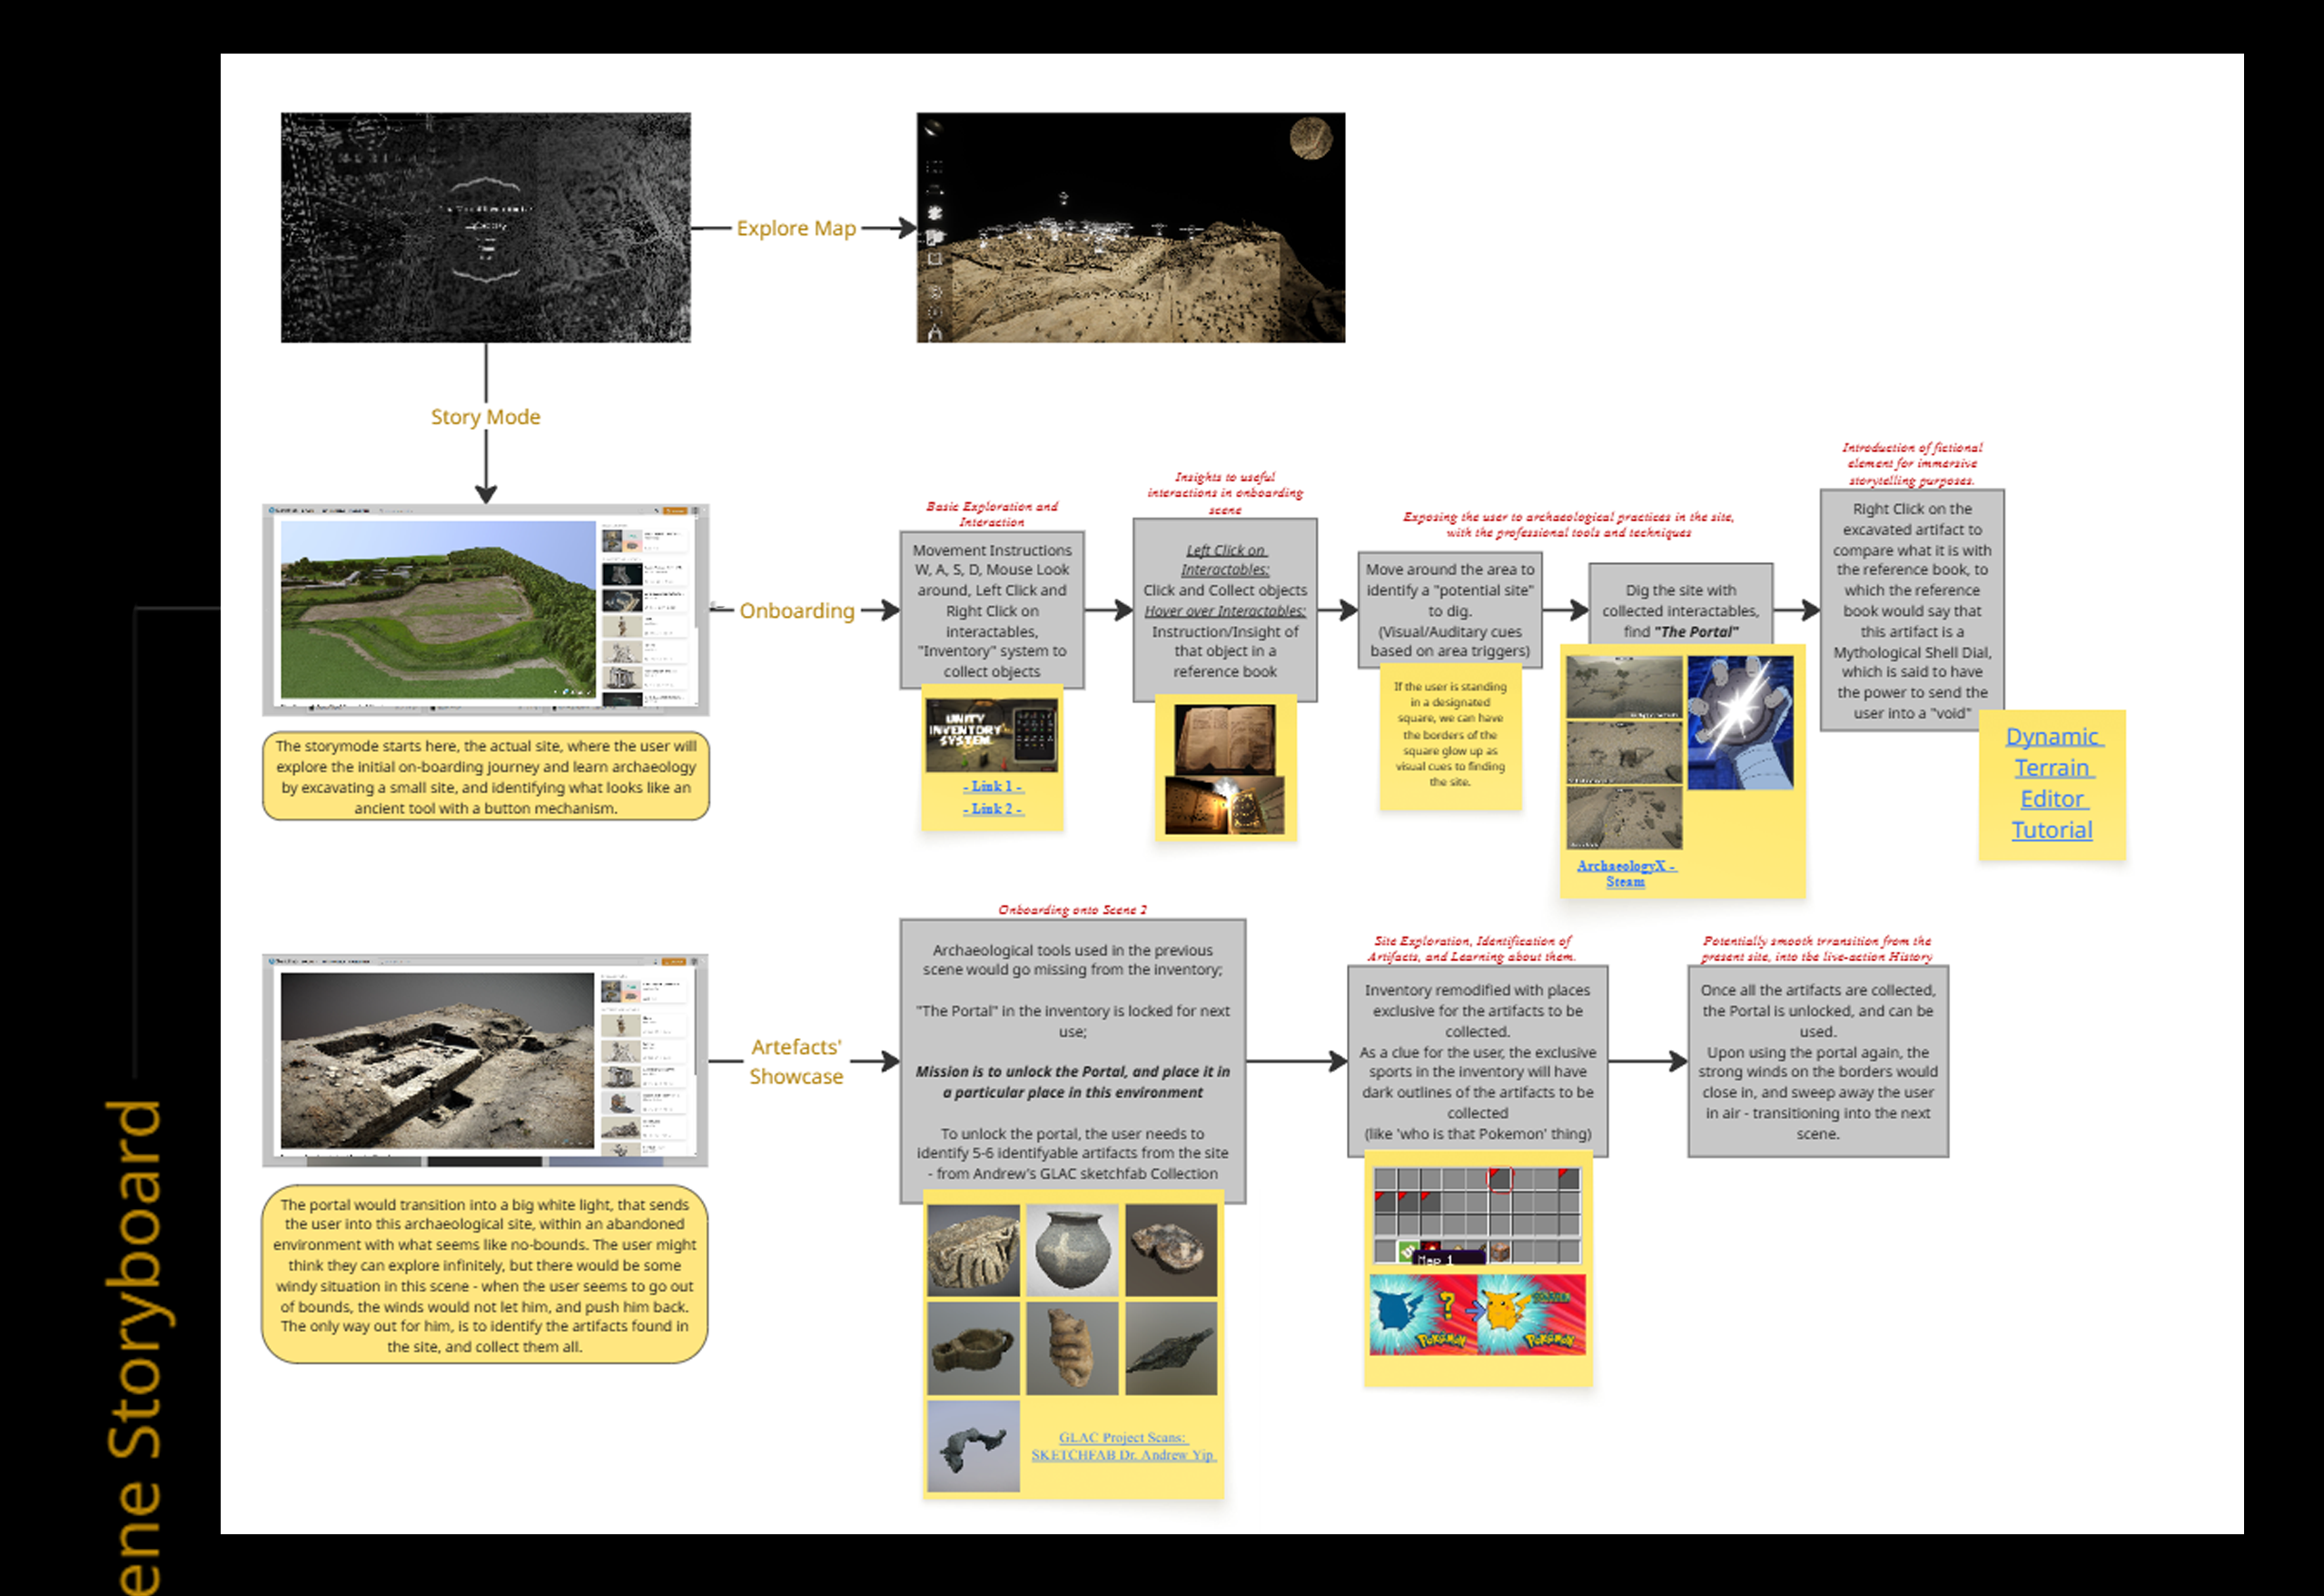Select the 'Introduction of fictional element' red note
Screen dimensions: 2324x1596
1912,464
